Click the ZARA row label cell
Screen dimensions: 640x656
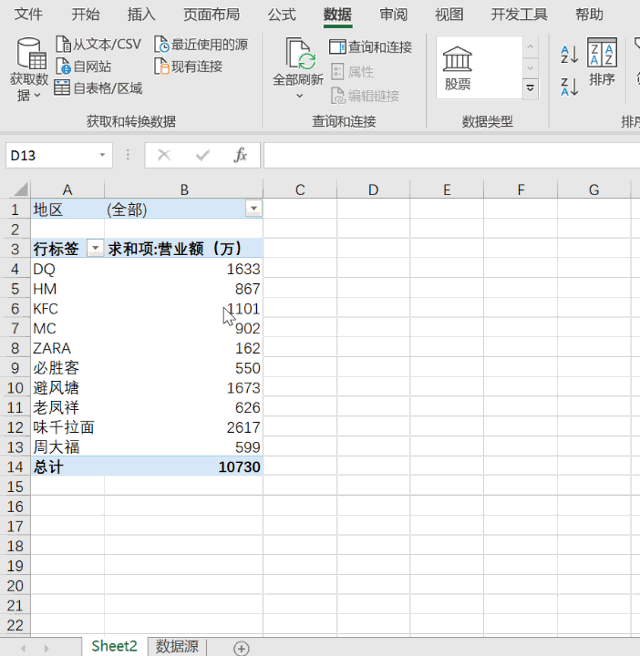tap(67, 348)
